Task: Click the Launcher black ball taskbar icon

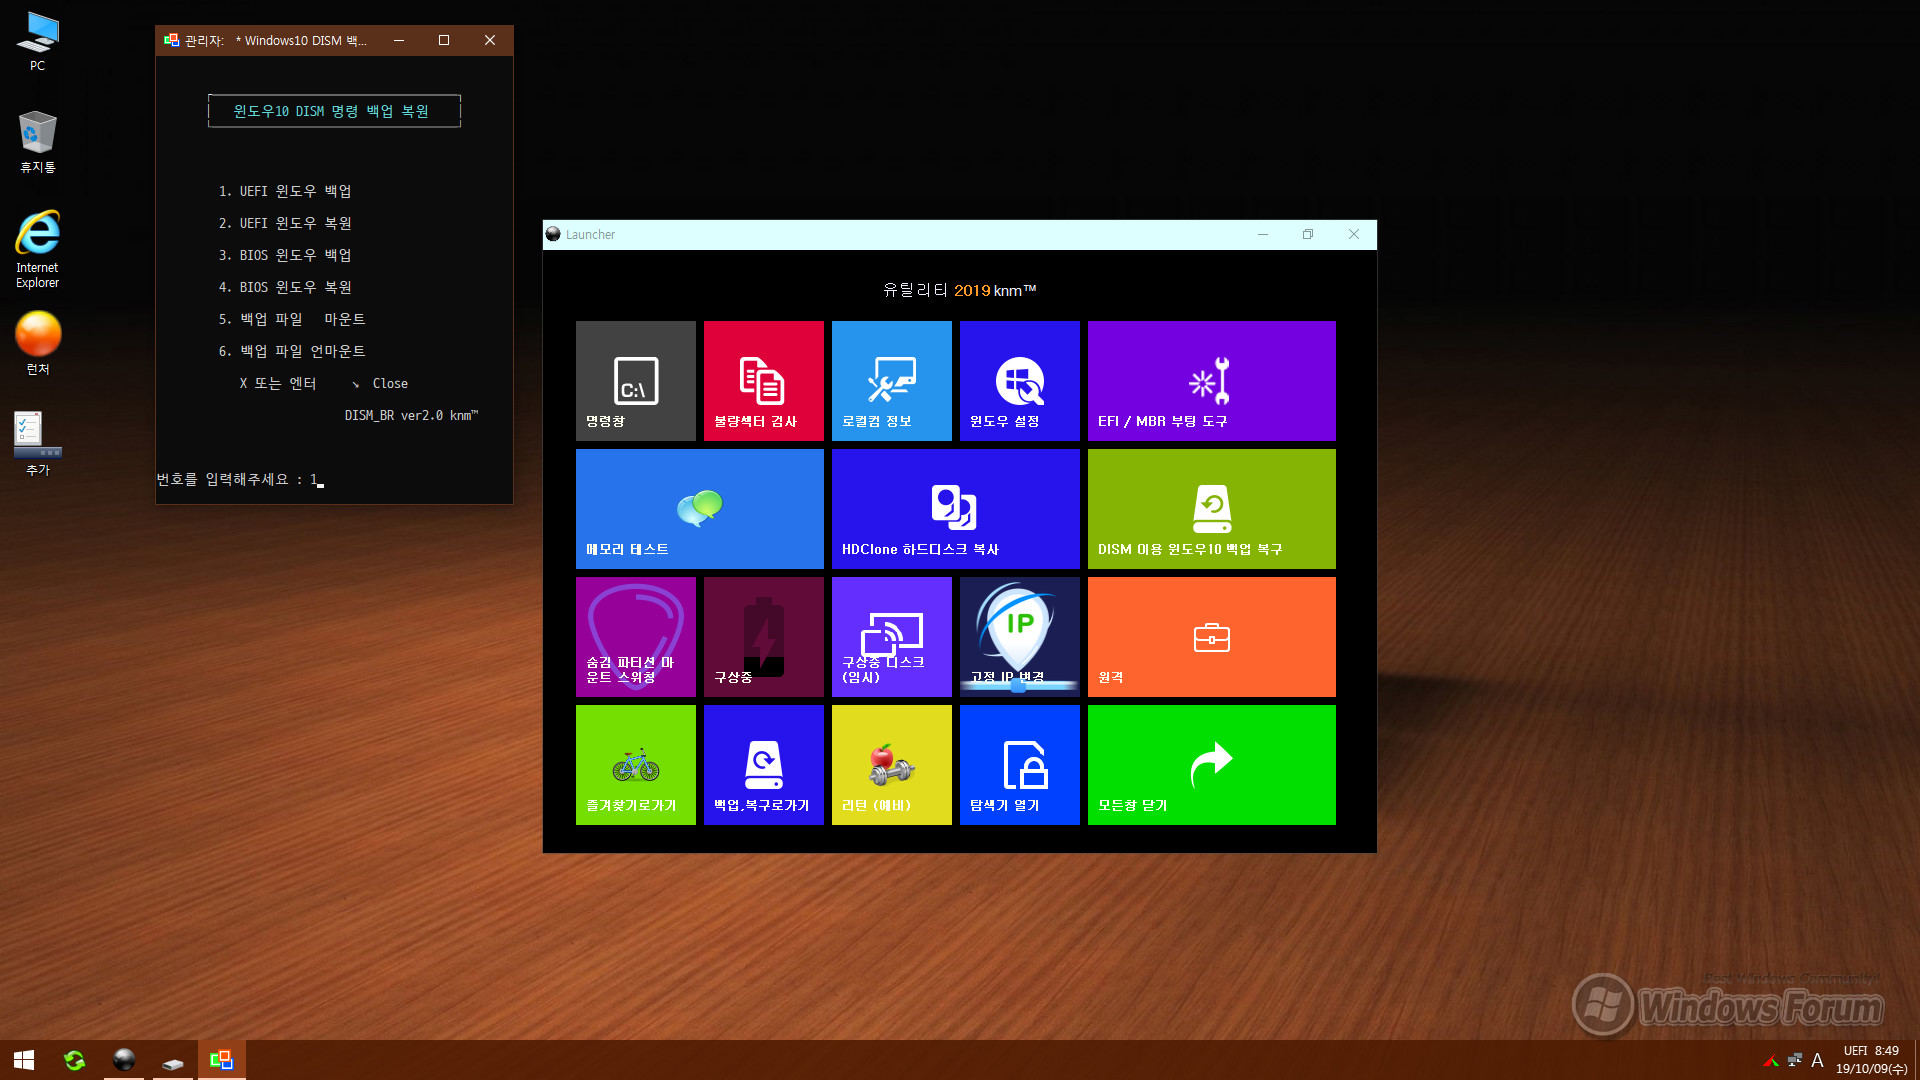Action: pyautogui.click(x=124, y=1060)
